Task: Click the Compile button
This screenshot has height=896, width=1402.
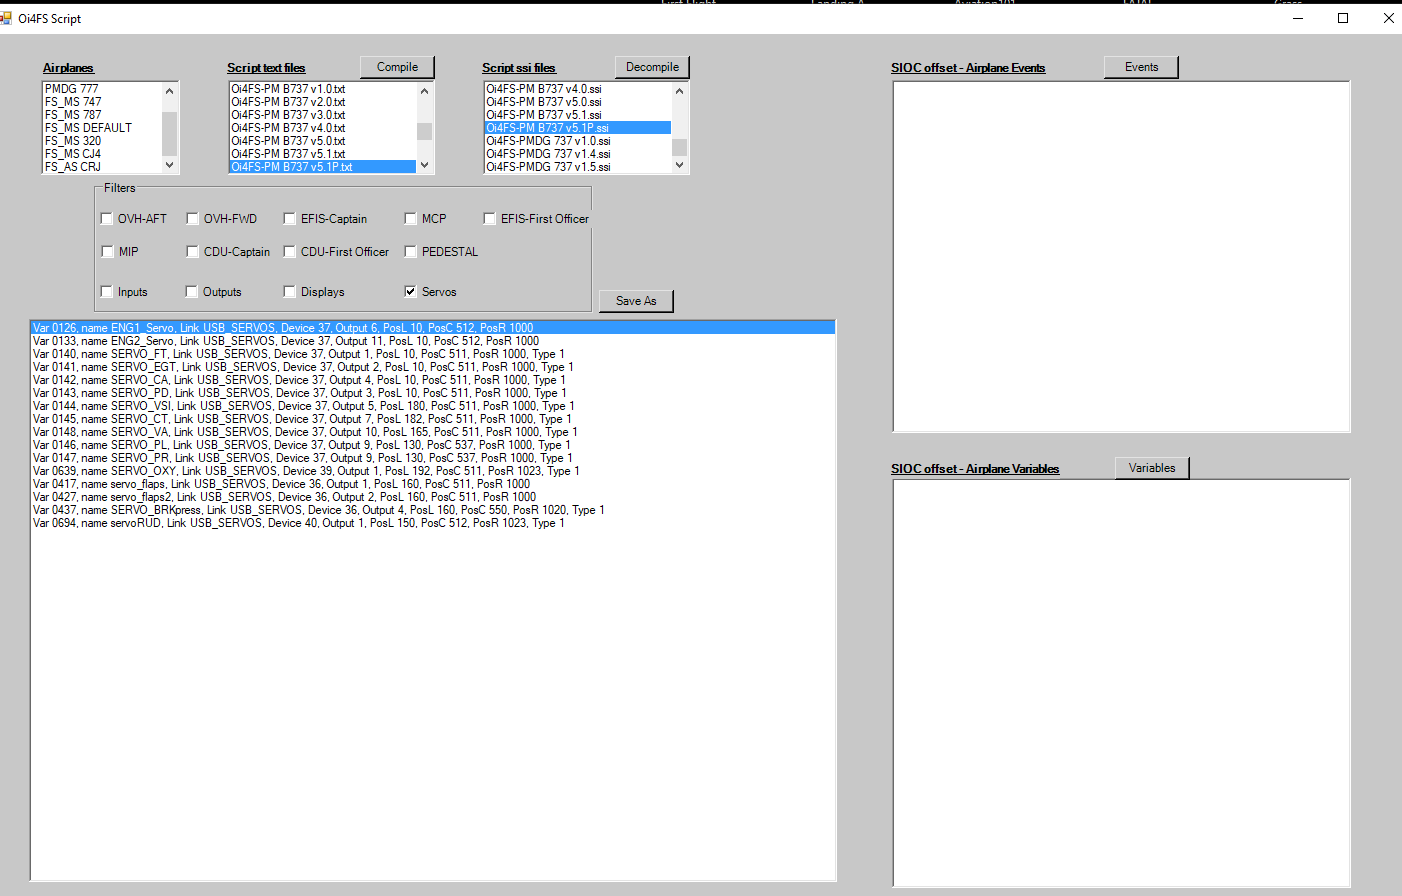Action: pyautogui.click(x=397, y=67)
